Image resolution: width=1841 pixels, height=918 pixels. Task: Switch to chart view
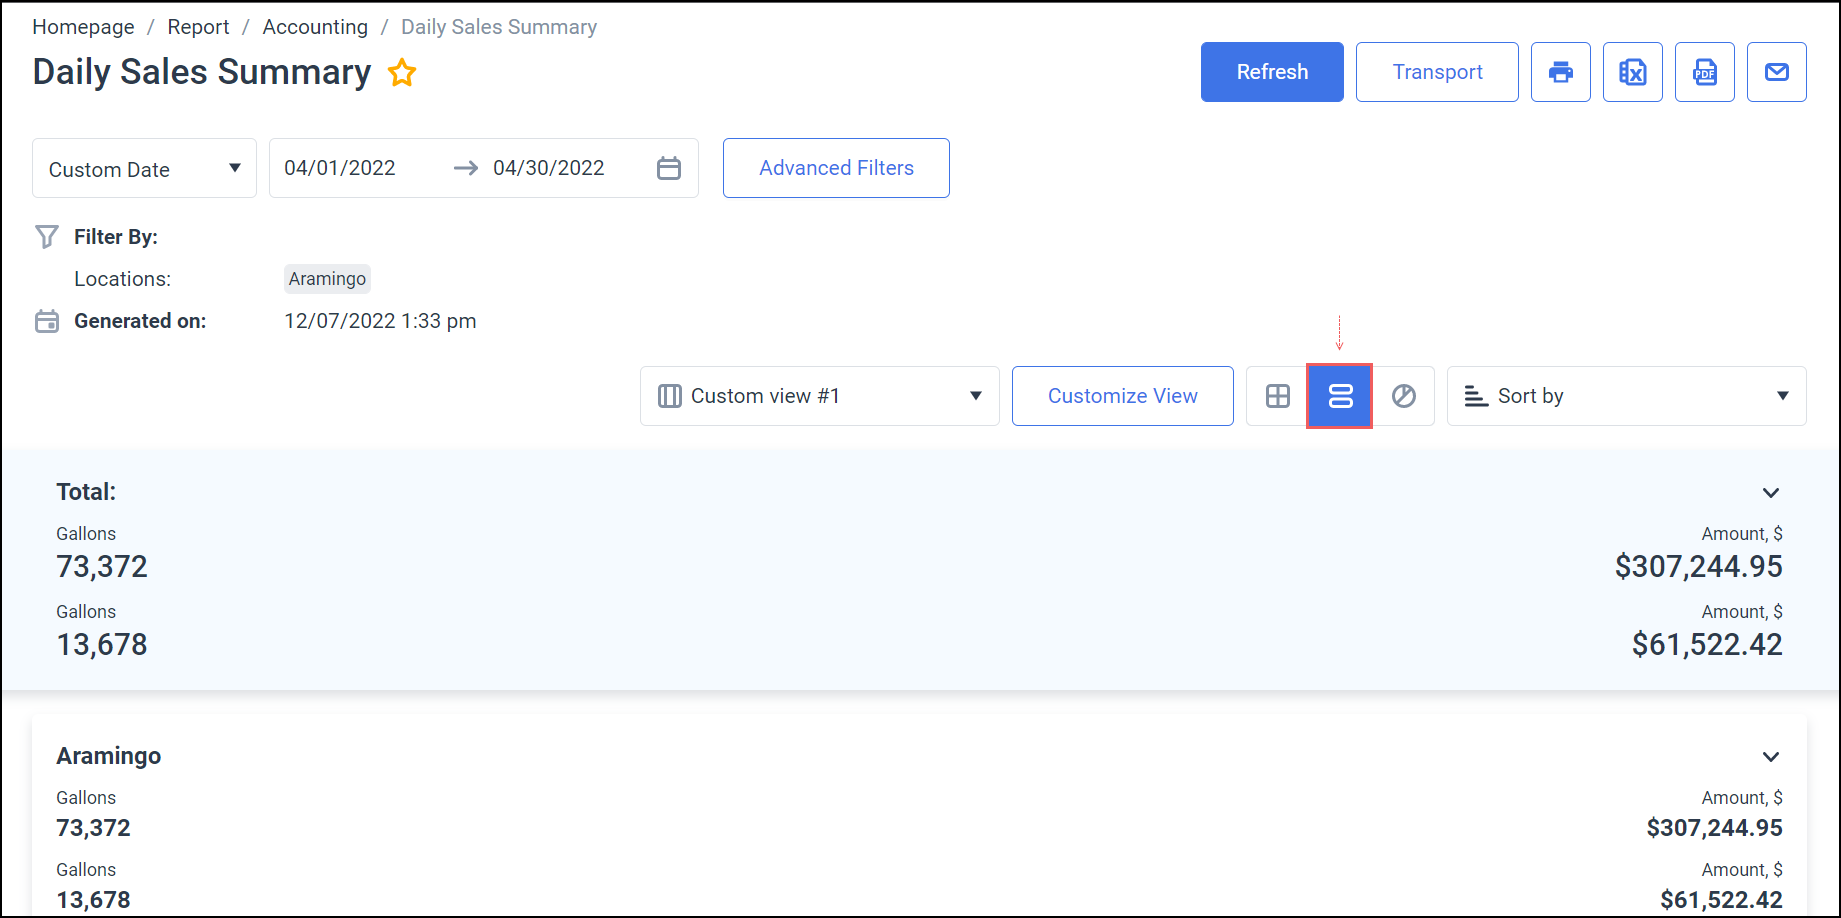1403,396
